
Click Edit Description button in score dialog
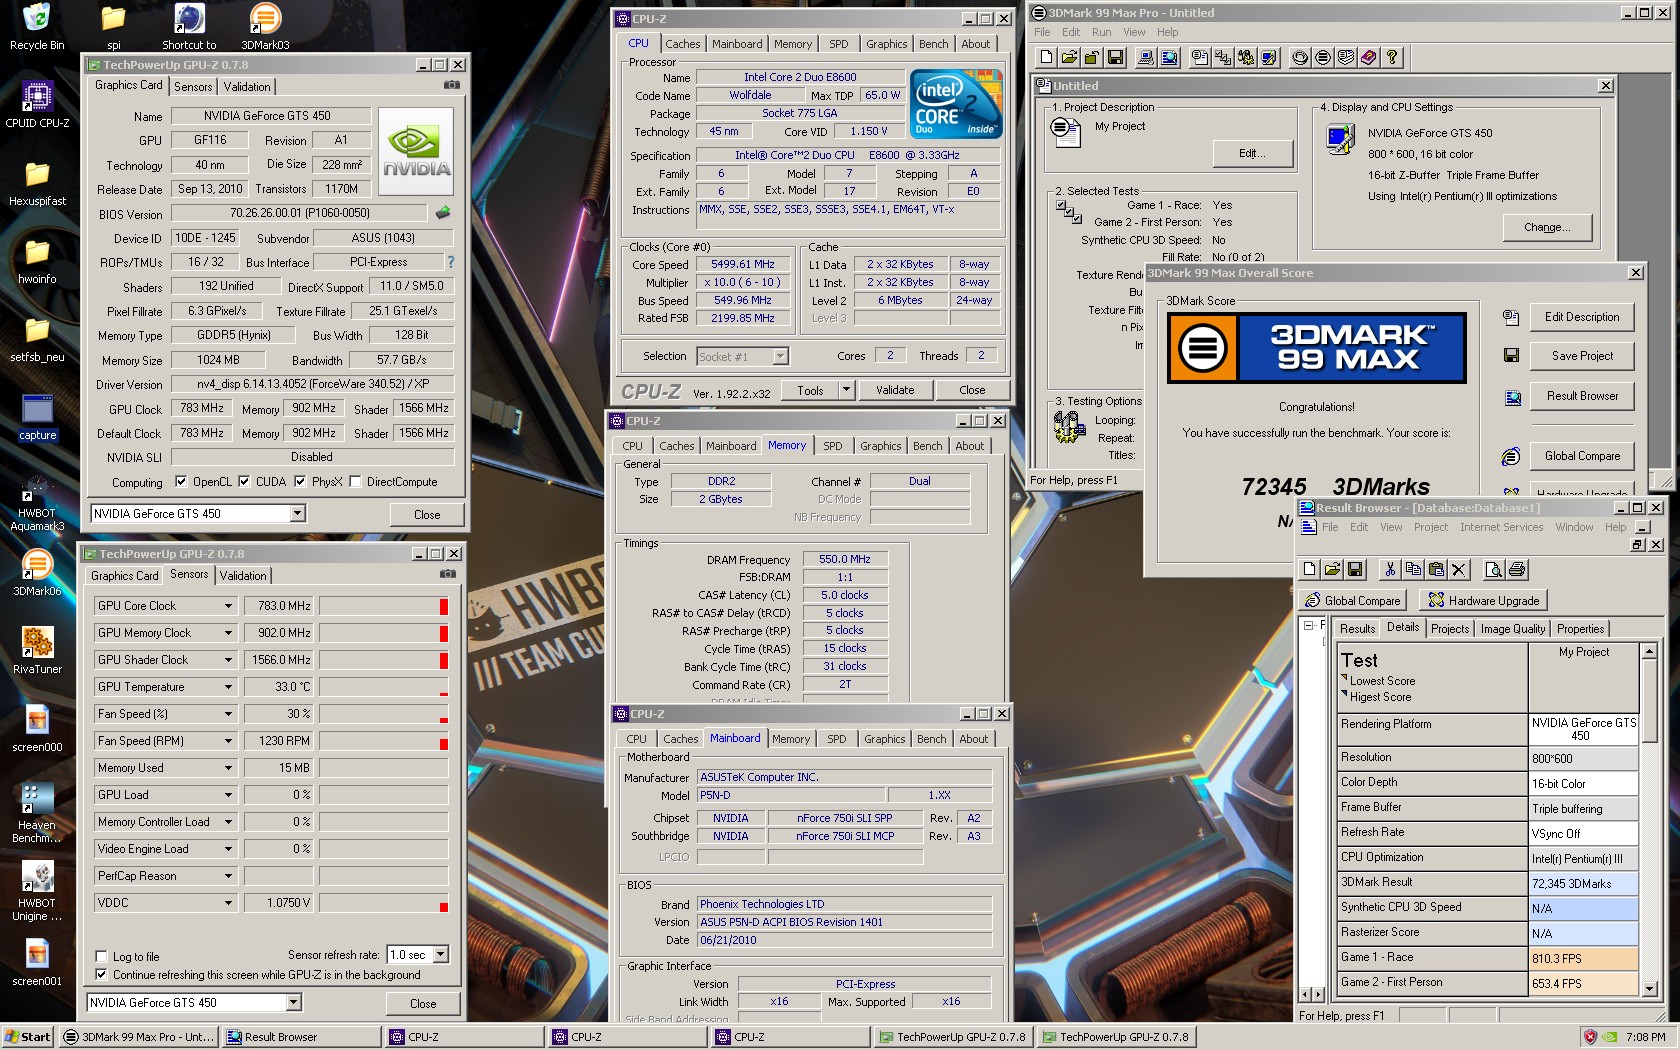1582,317
